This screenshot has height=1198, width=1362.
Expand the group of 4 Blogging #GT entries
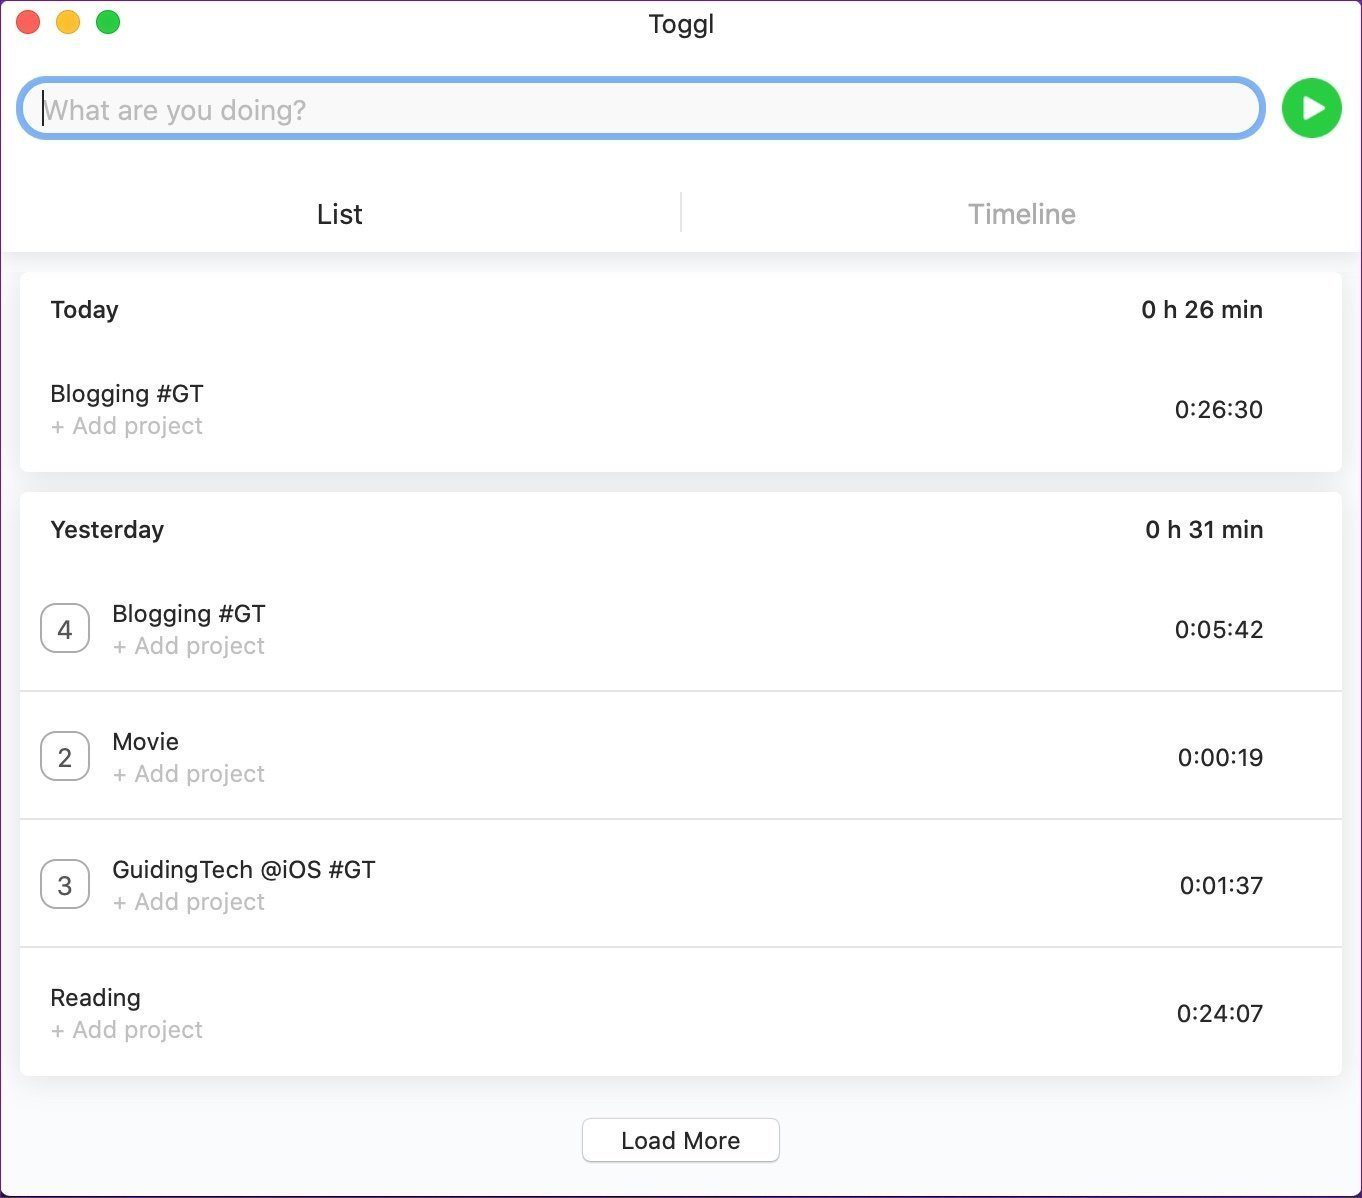[65, 629]
